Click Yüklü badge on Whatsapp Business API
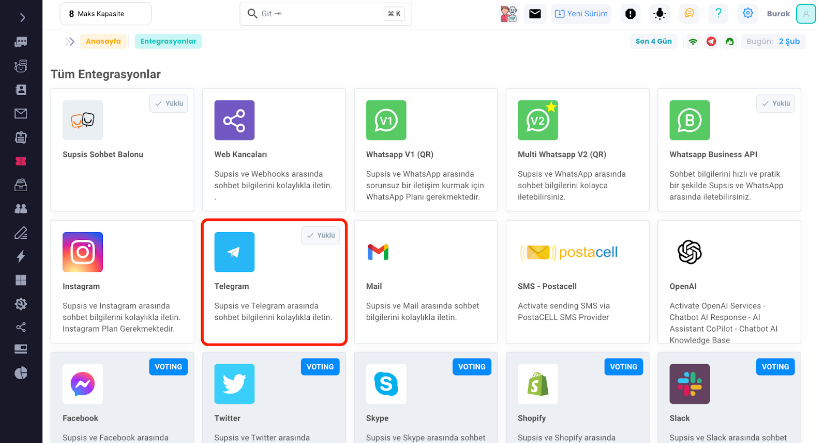Viewport: 821px width, 443px height. click(775, 104)
